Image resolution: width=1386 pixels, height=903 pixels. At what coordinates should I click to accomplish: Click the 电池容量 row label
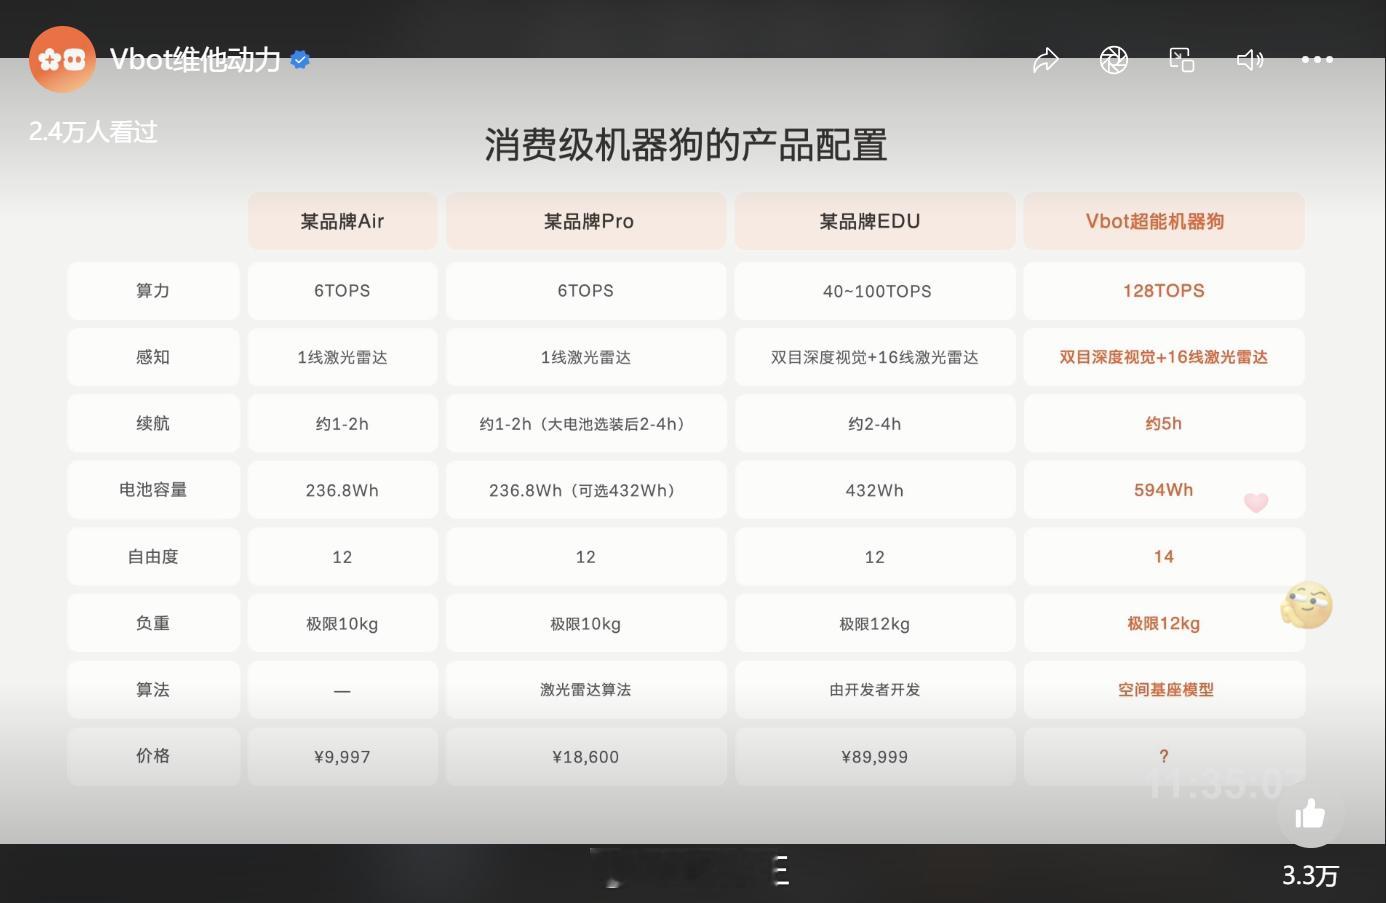point(153,490)
